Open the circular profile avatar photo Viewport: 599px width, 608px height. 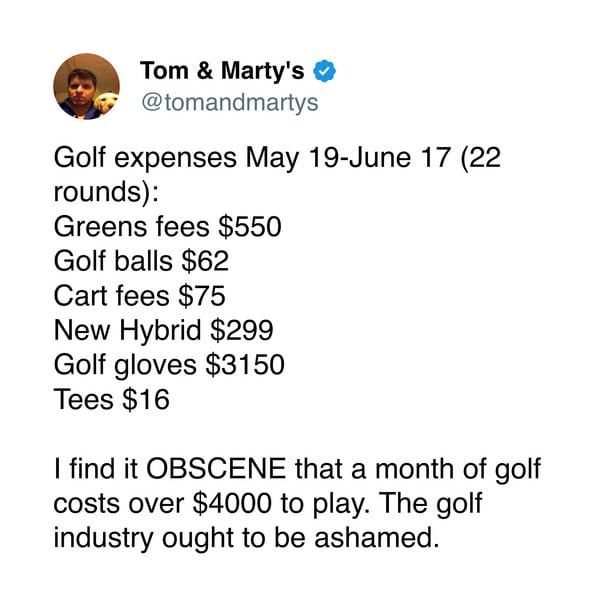click(86, 86)
